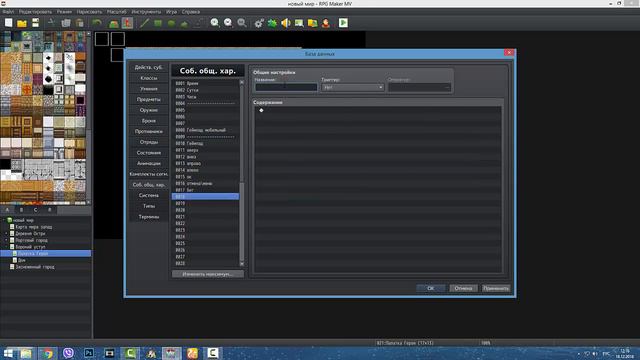Select the Заснеженный город map

tap(35, 267)
